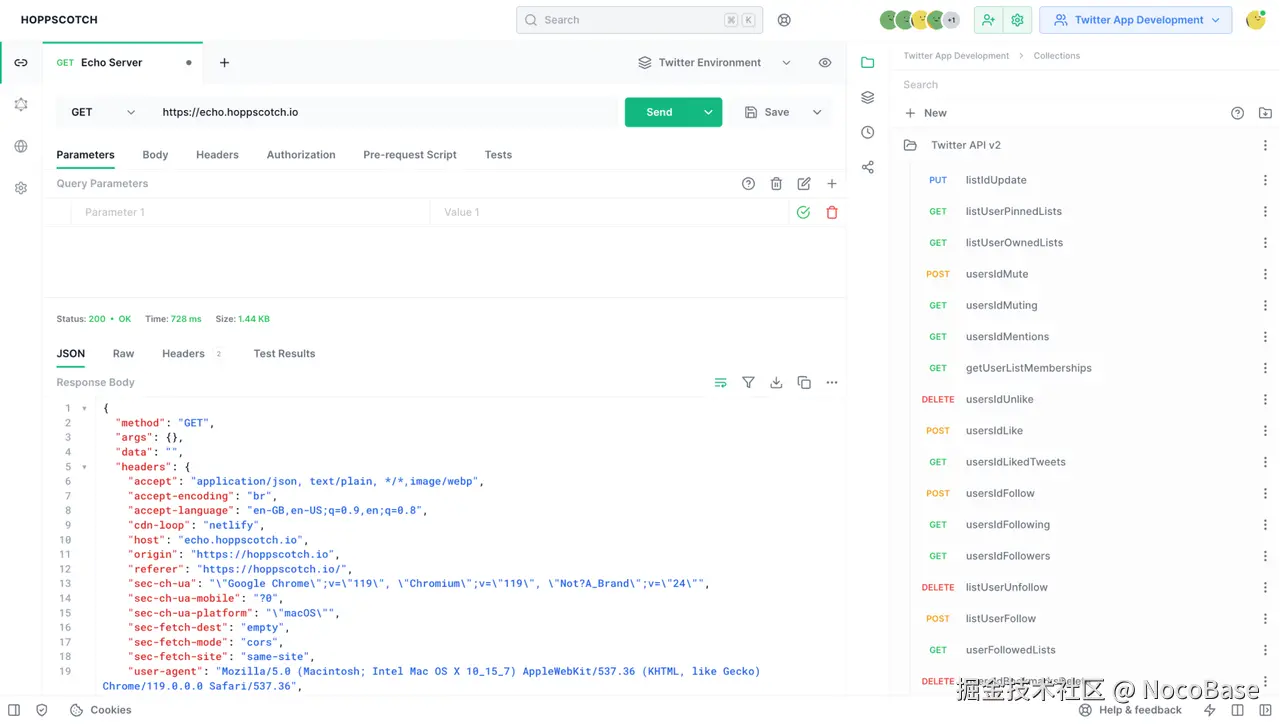Open workspace settings gear icon in header
Viewport: 1280px width, 724px height.
1018,20
